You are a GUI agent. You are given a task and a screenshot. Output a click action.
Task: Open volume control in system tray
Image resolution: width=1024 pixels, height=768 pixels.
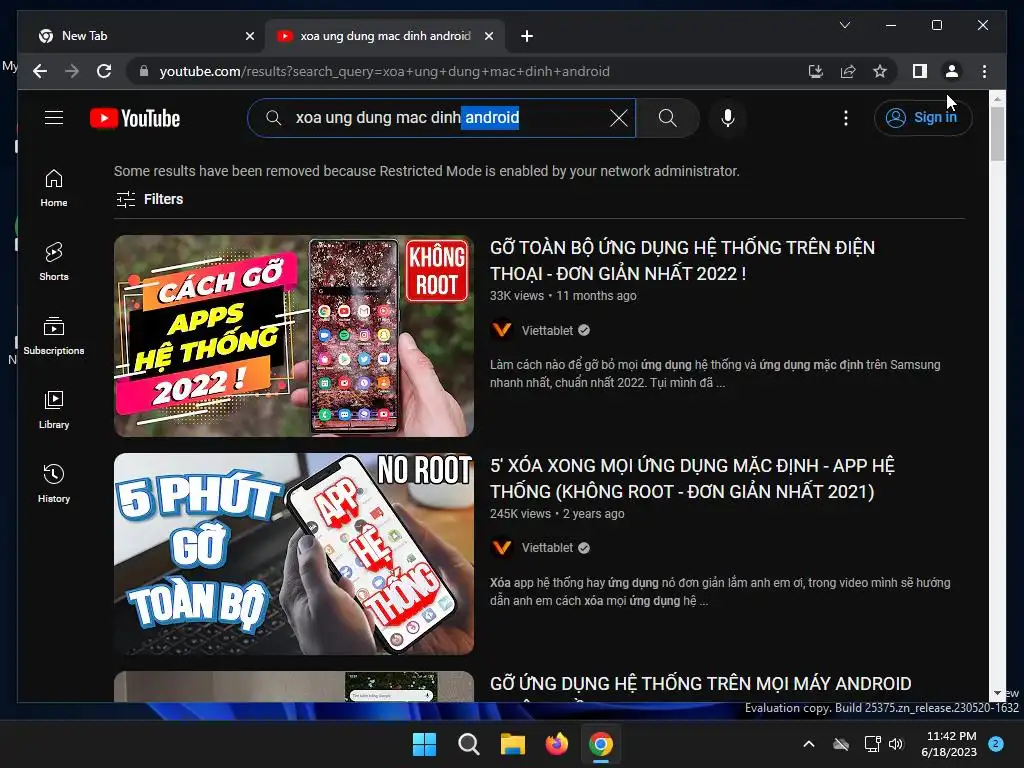[x=896, y=744]
